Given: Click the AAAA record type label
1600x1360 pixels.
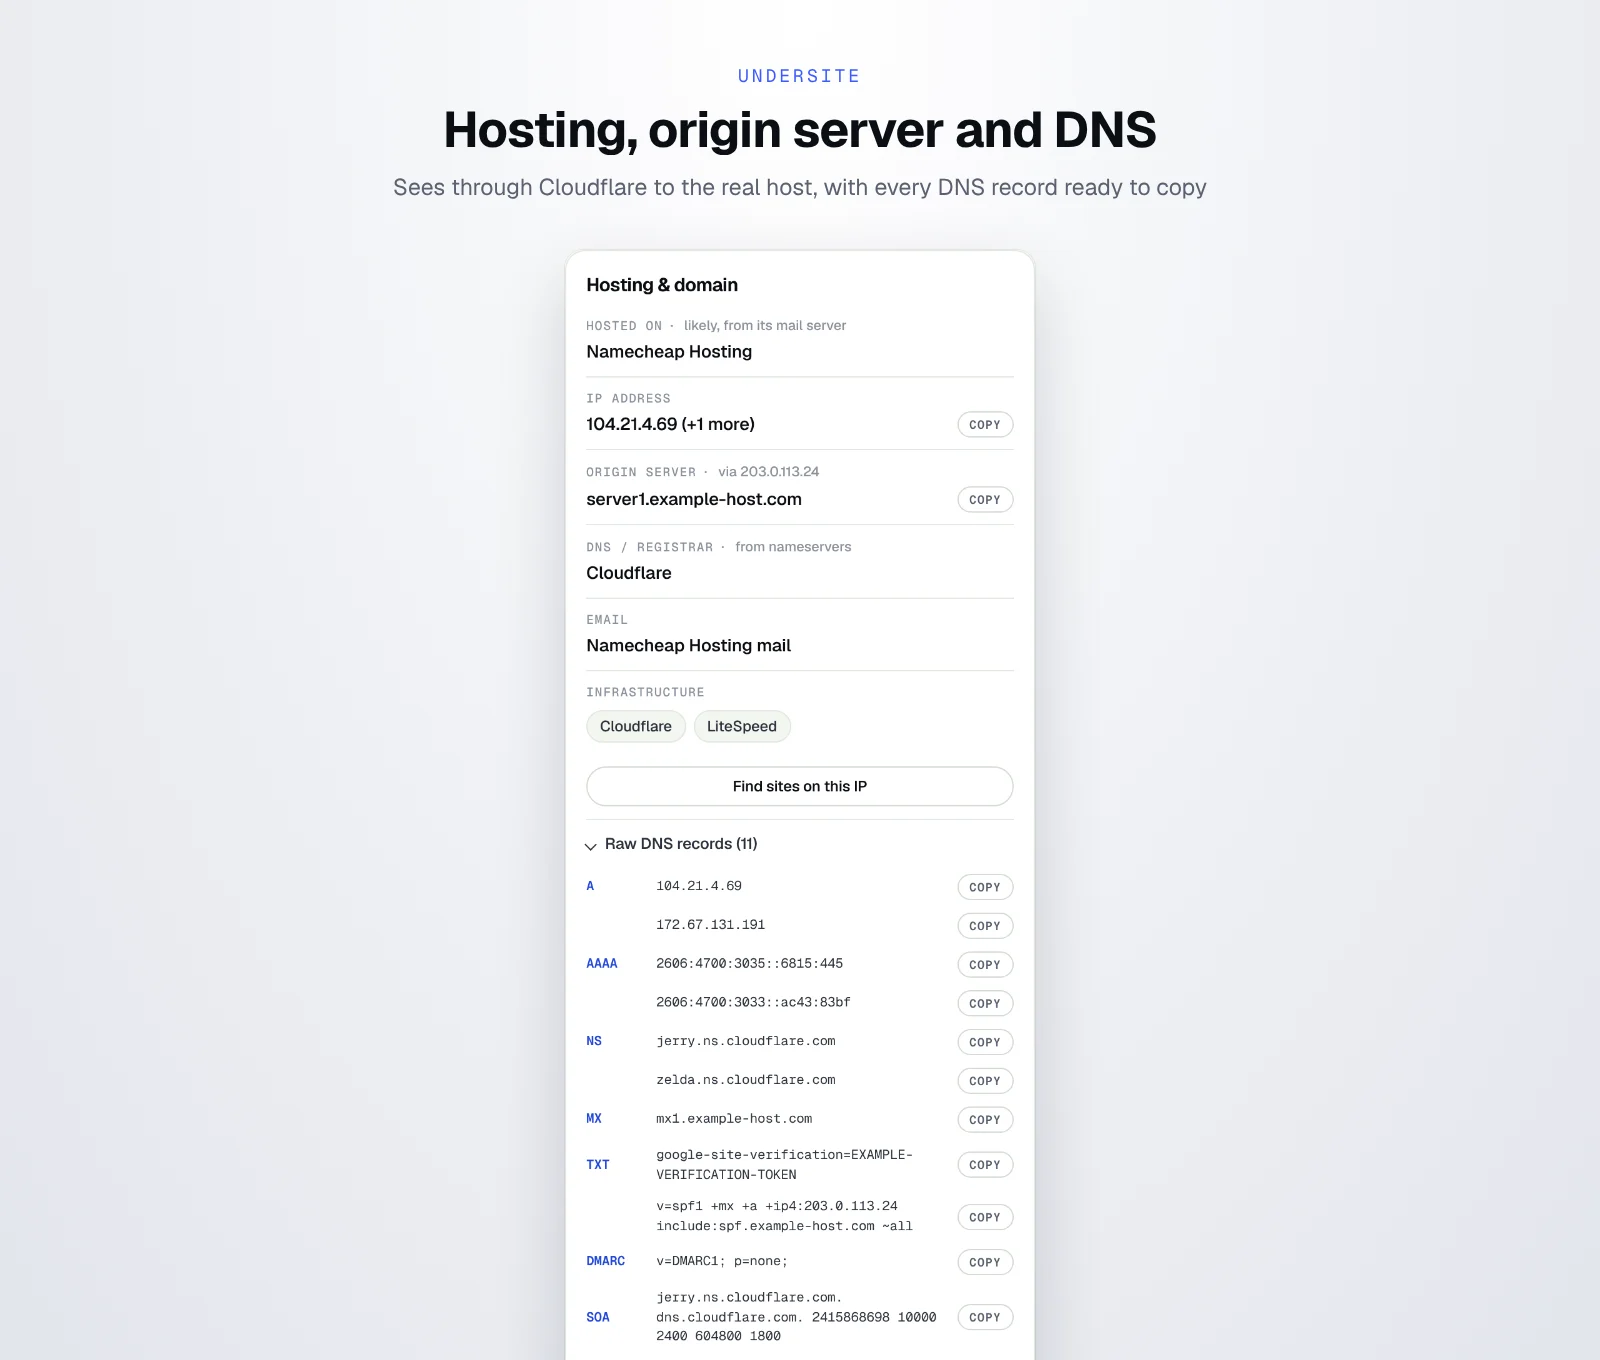Looking at the screenshot, I should click(602, 964).
